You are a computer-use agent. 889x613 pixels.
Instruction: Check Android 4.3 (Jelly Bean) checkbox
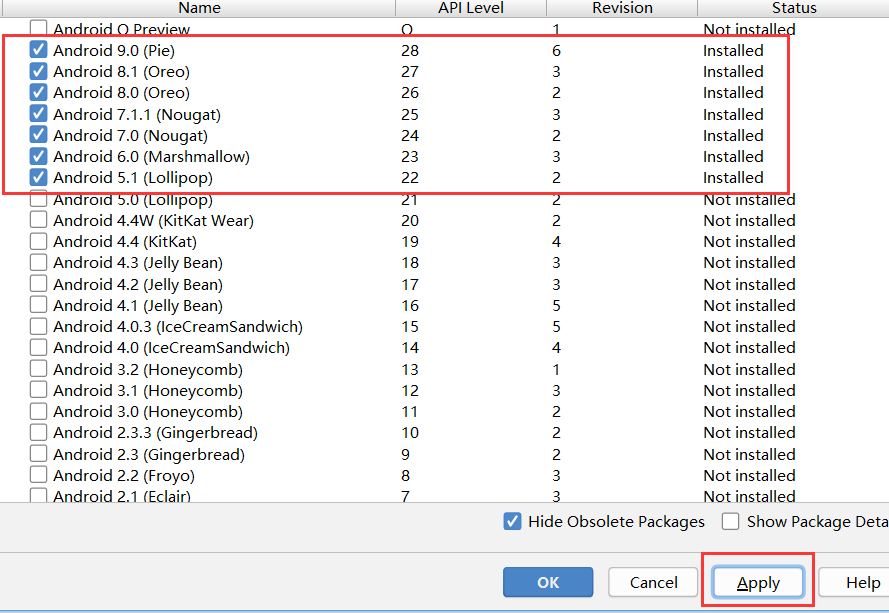tap(38, 262)
